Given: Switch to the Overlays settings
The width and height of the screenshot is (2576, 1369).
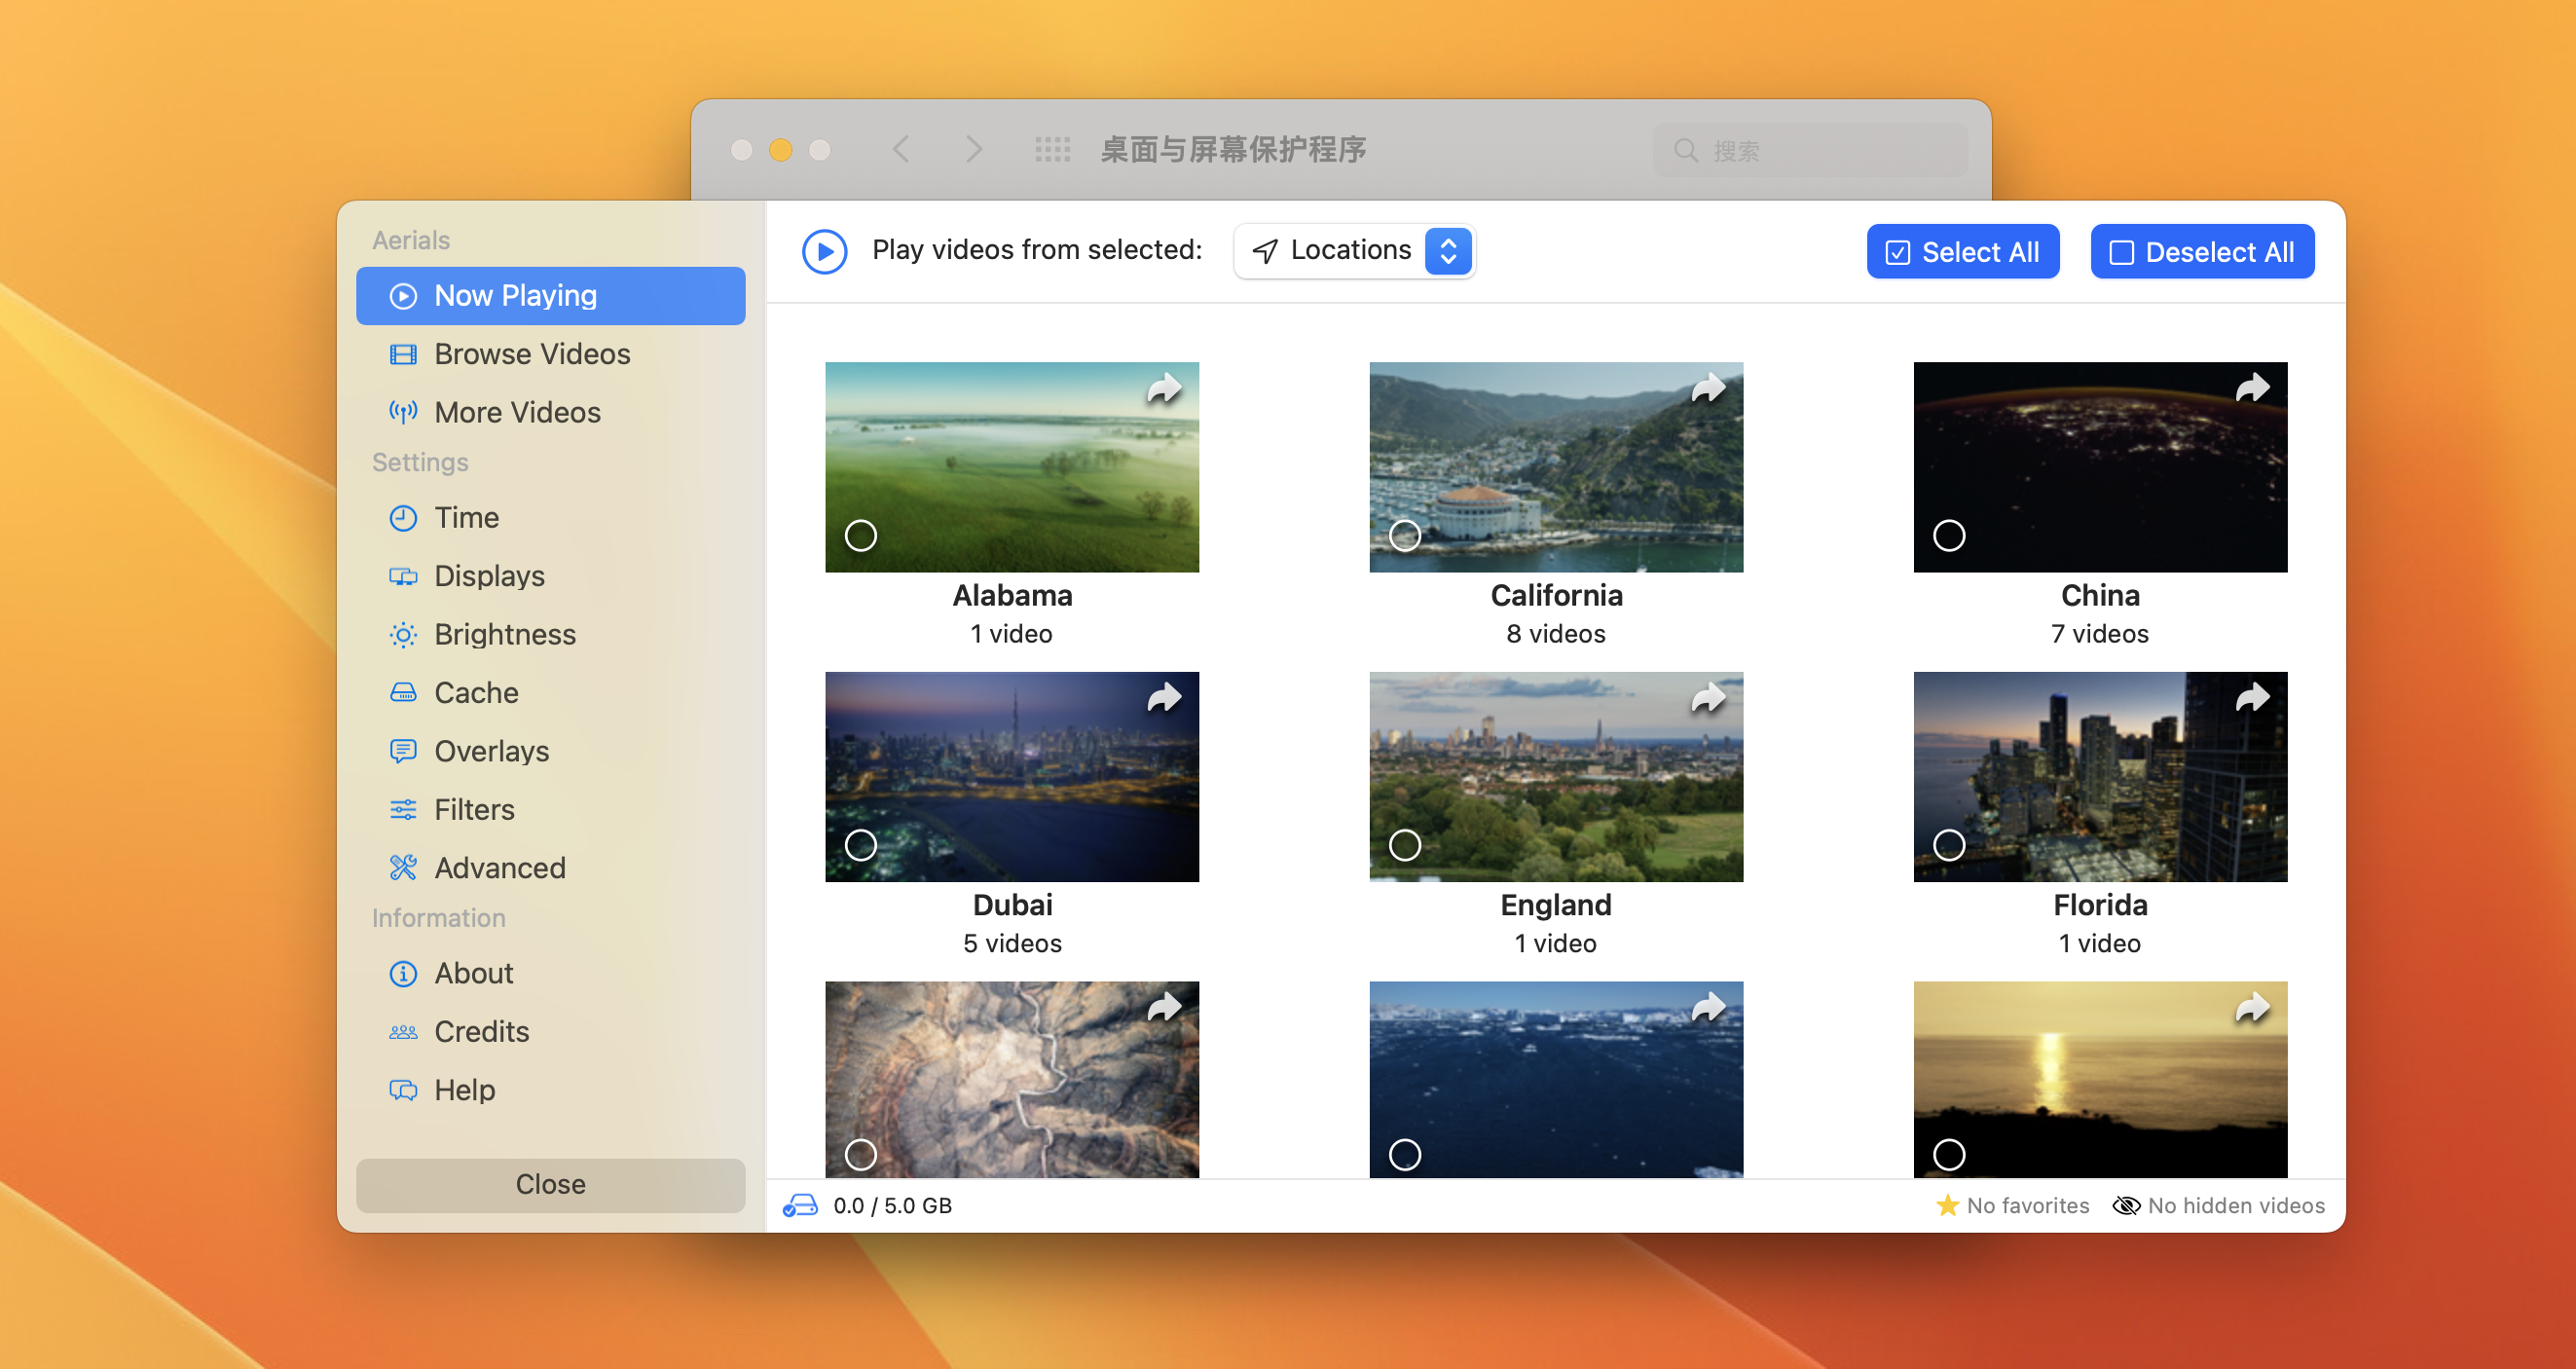Looking at the screenshot, I should tap(491, 751).
